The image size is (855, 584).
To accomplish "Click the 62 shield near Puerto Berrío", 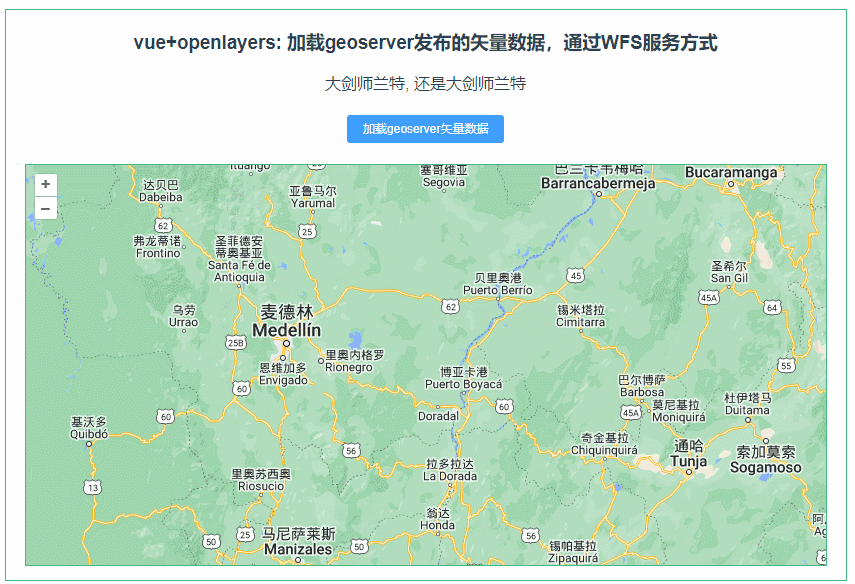I will pos(451,306).
